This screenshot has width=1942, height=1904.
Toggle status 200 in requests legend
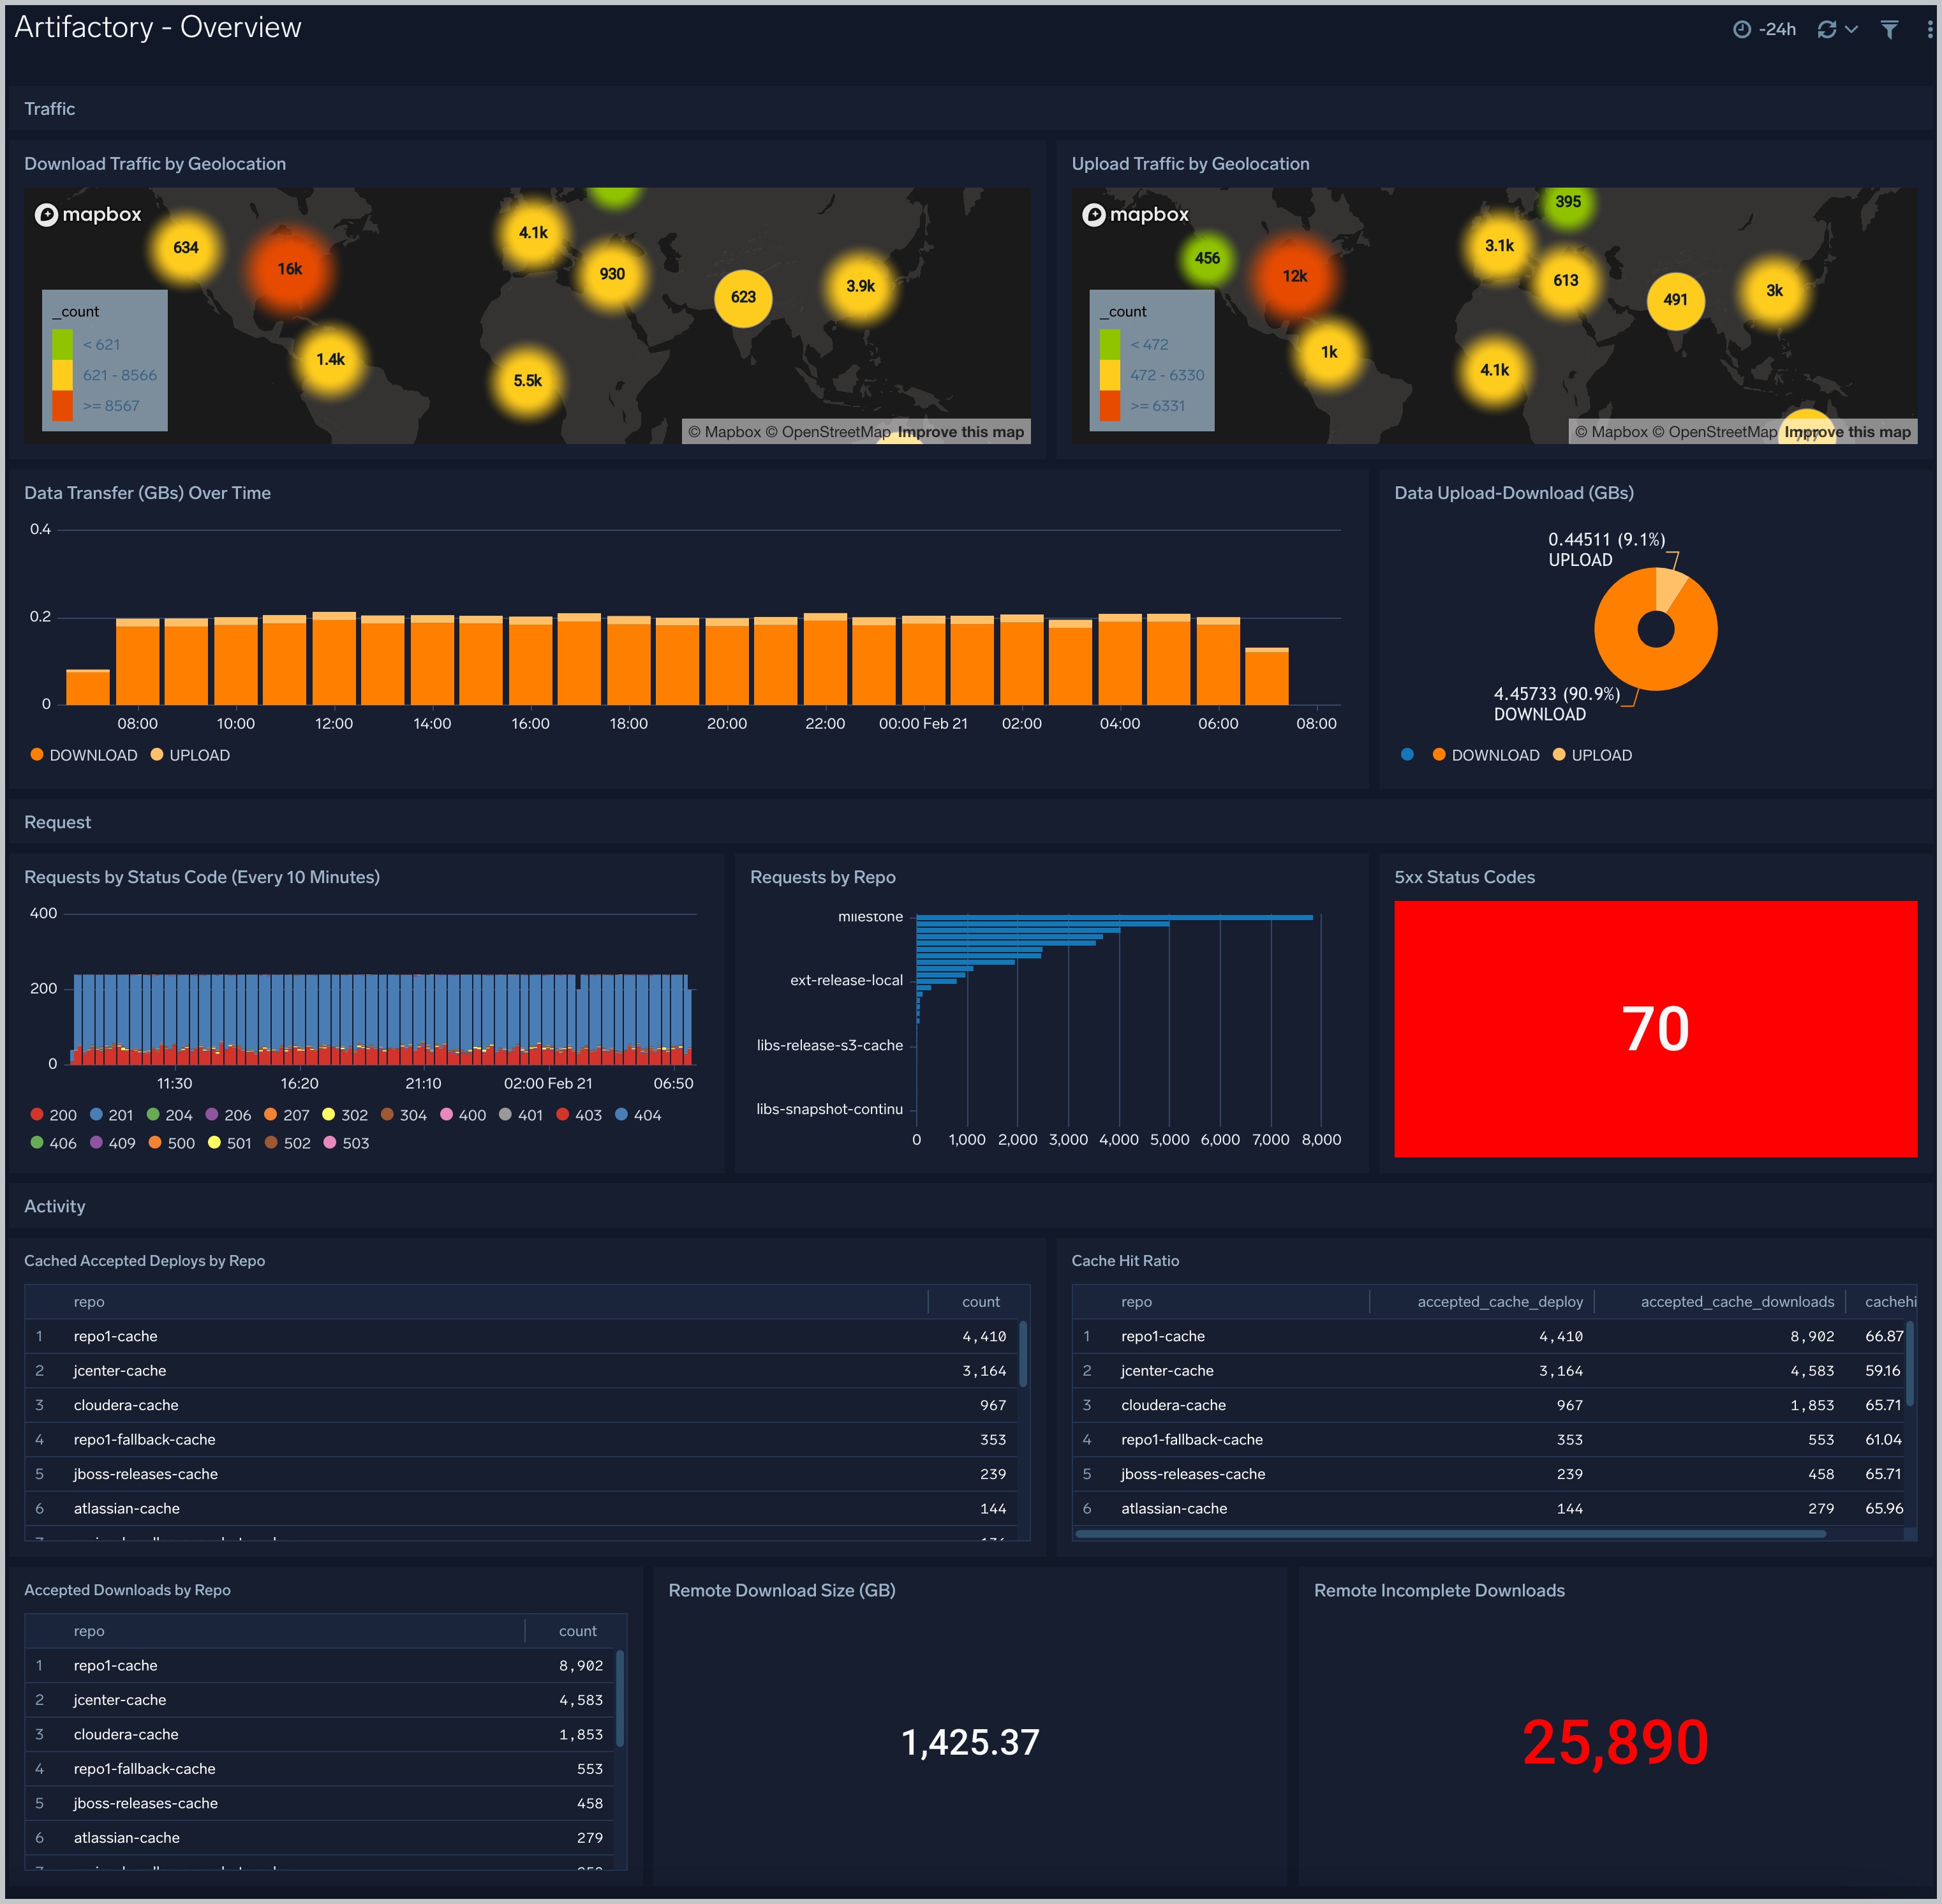[x=54, y=1115]
